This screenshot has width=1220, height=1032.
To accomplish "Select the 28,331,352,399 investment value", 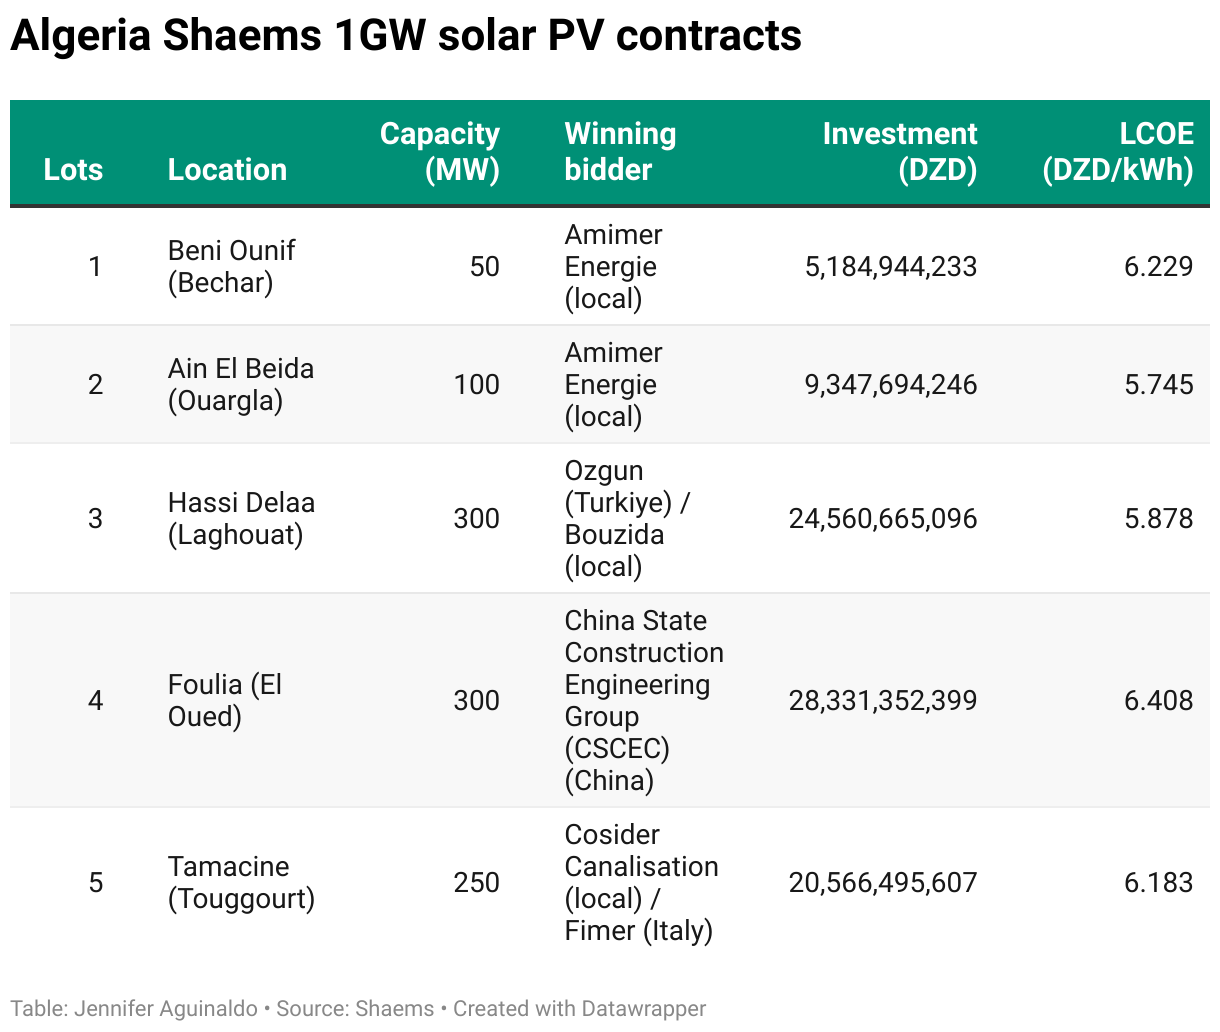I will [883, 701].
